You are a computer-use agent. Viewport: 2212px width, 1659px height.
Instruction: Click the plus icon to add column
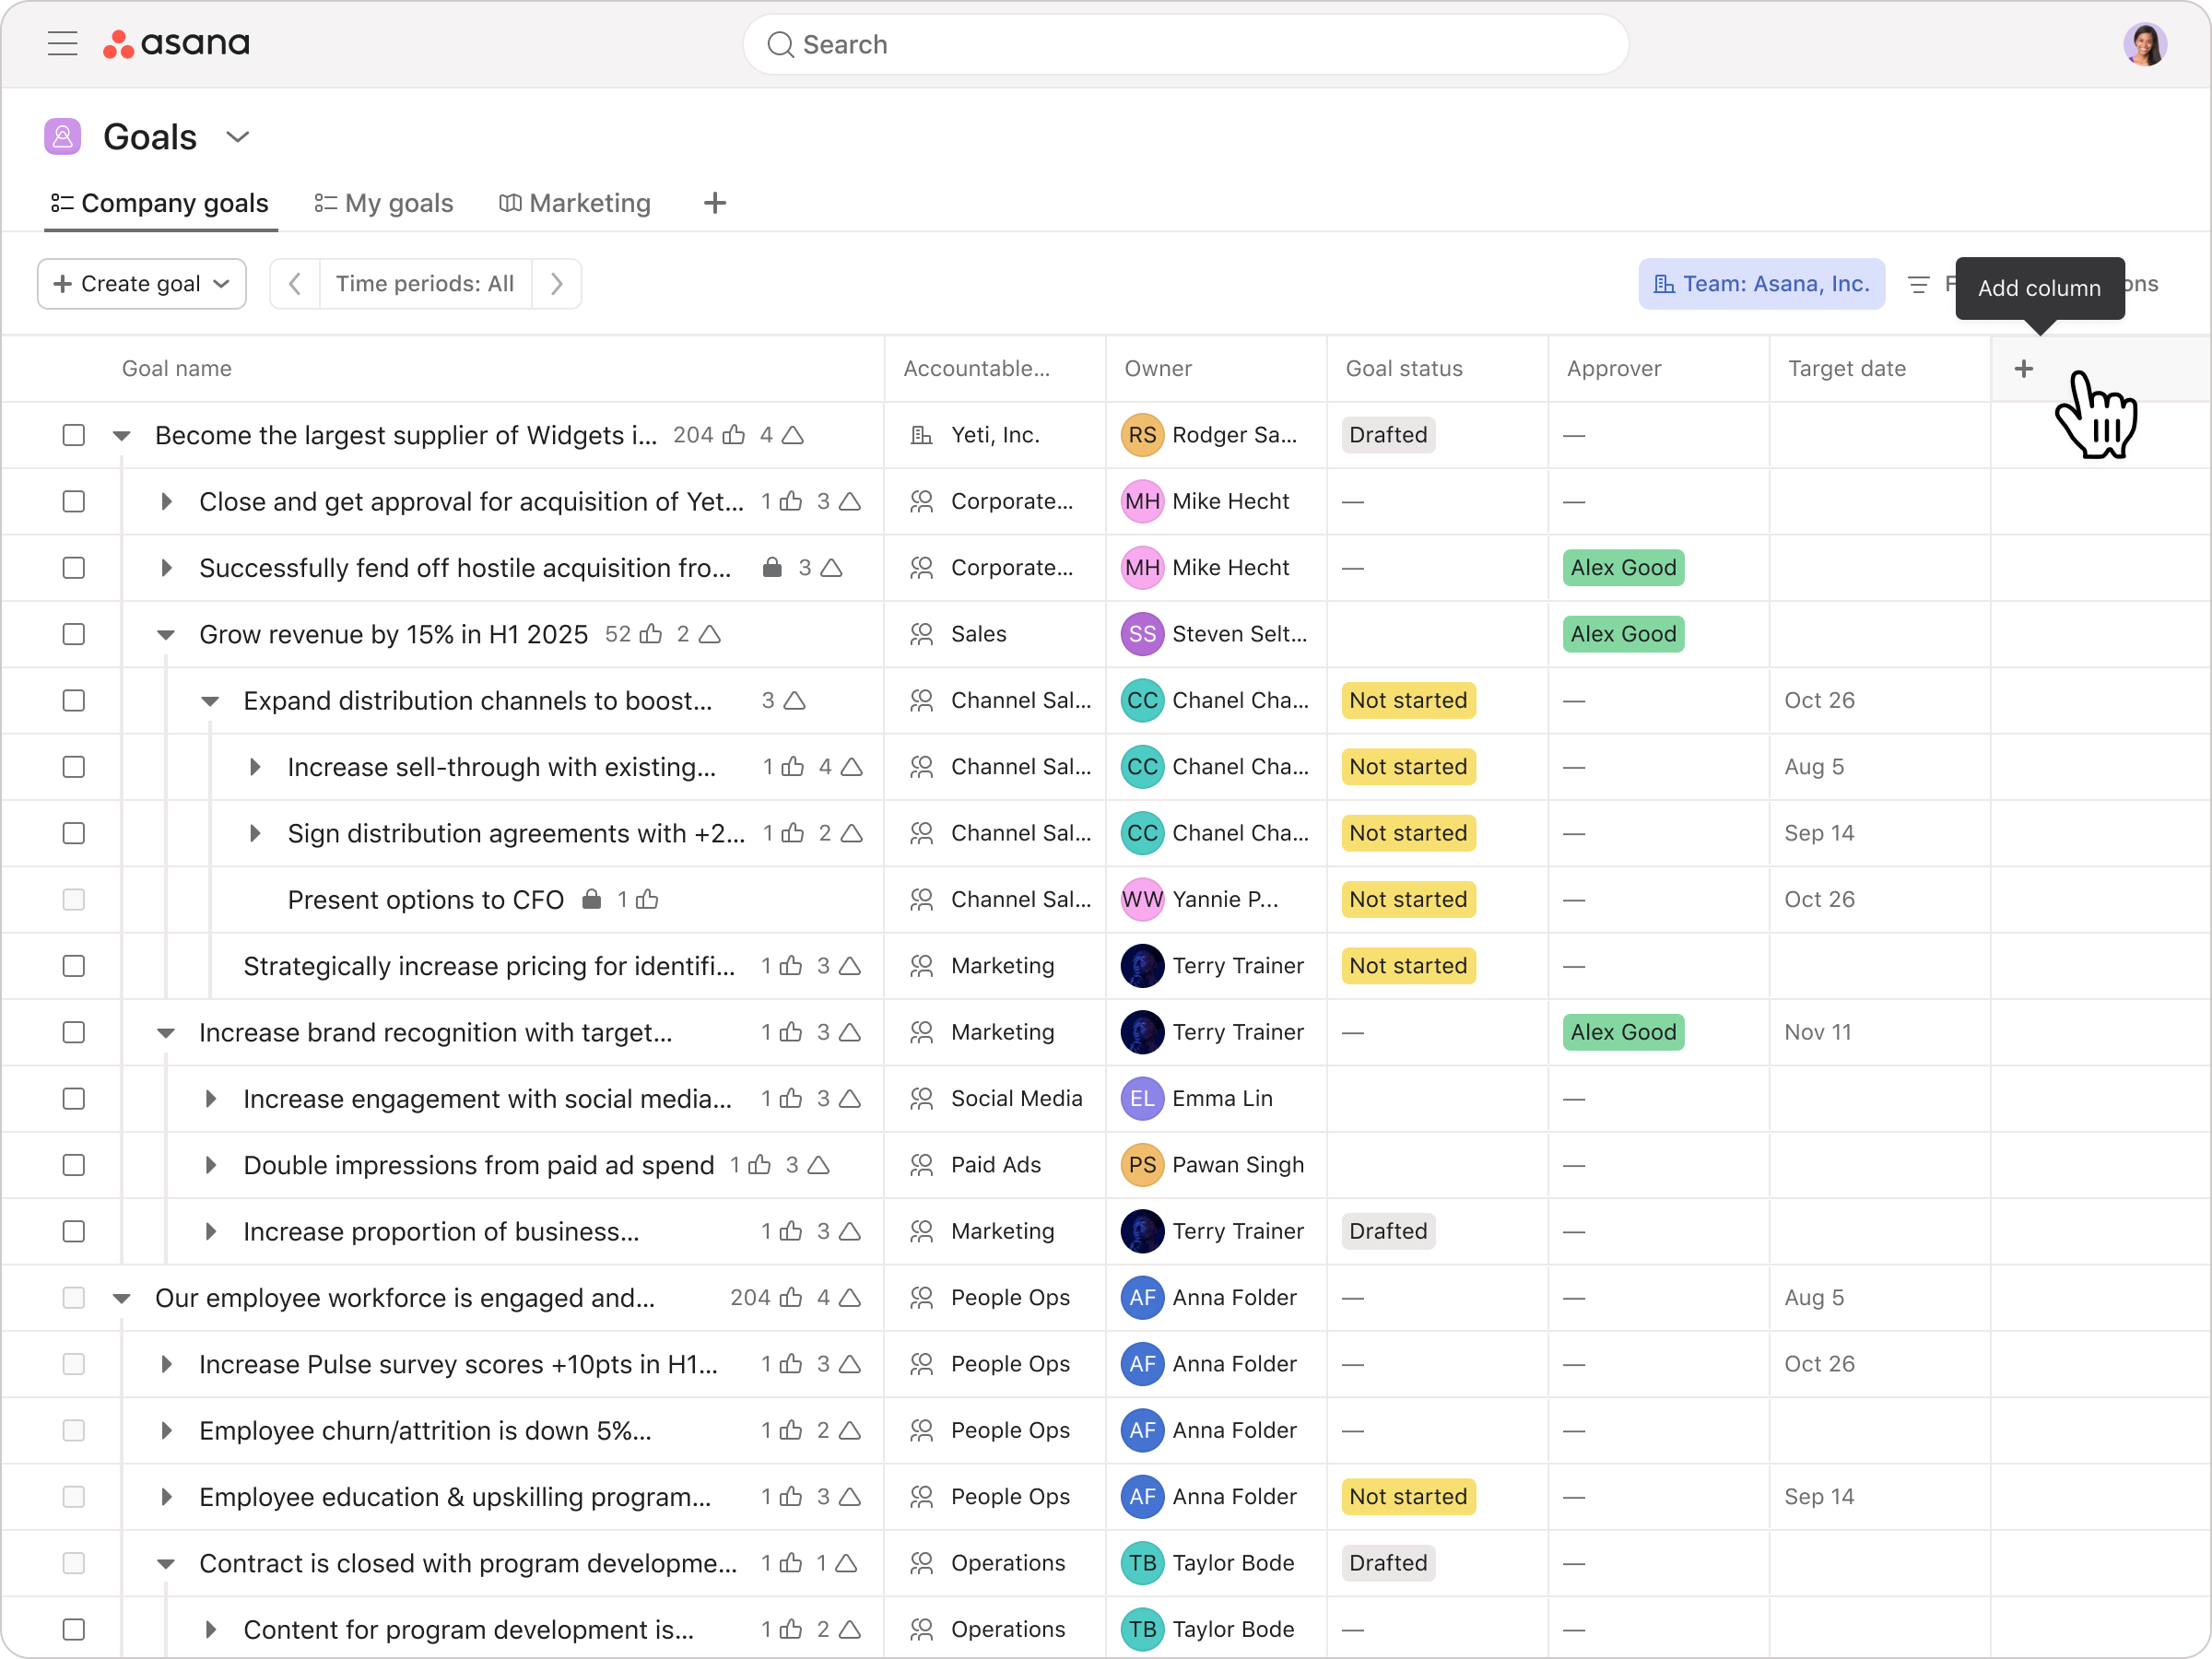point(2023,369)
